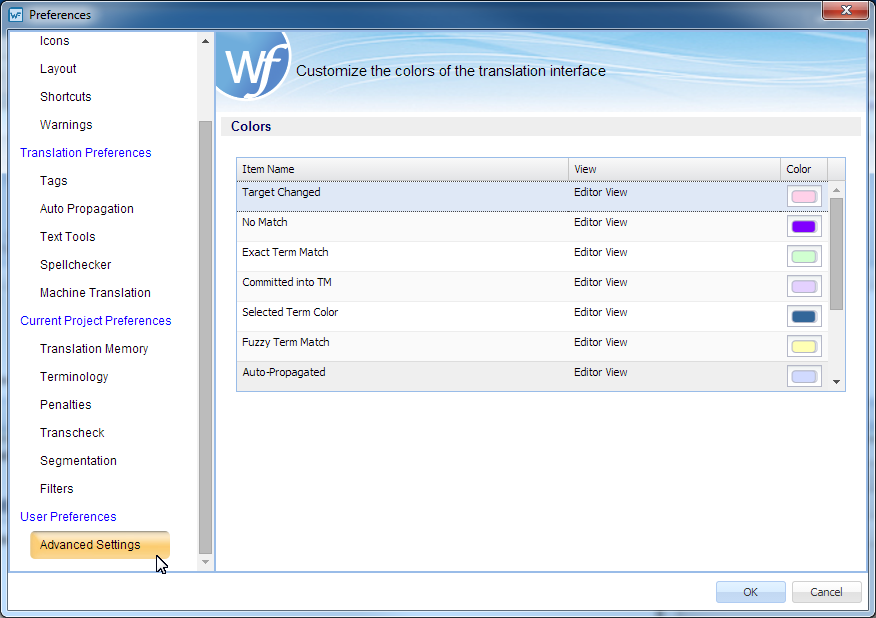Open Translation Memory preferences
The height and width of the screenshot is (618, 876).
tap(94, 349)
